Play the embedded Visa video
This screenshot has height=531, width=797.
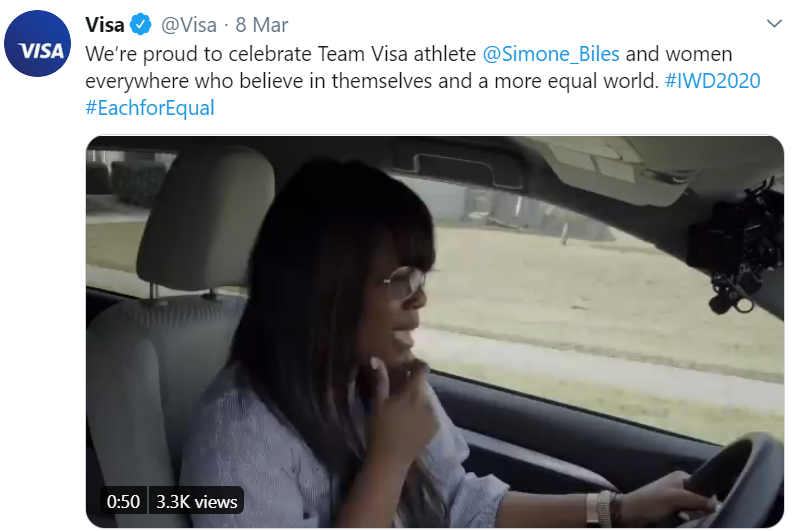click(x=435, y=331)
